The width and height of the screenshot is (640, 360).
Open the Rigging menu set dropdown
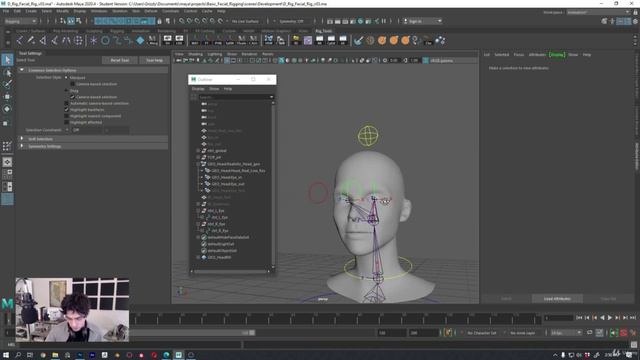[x=20, y=21]
